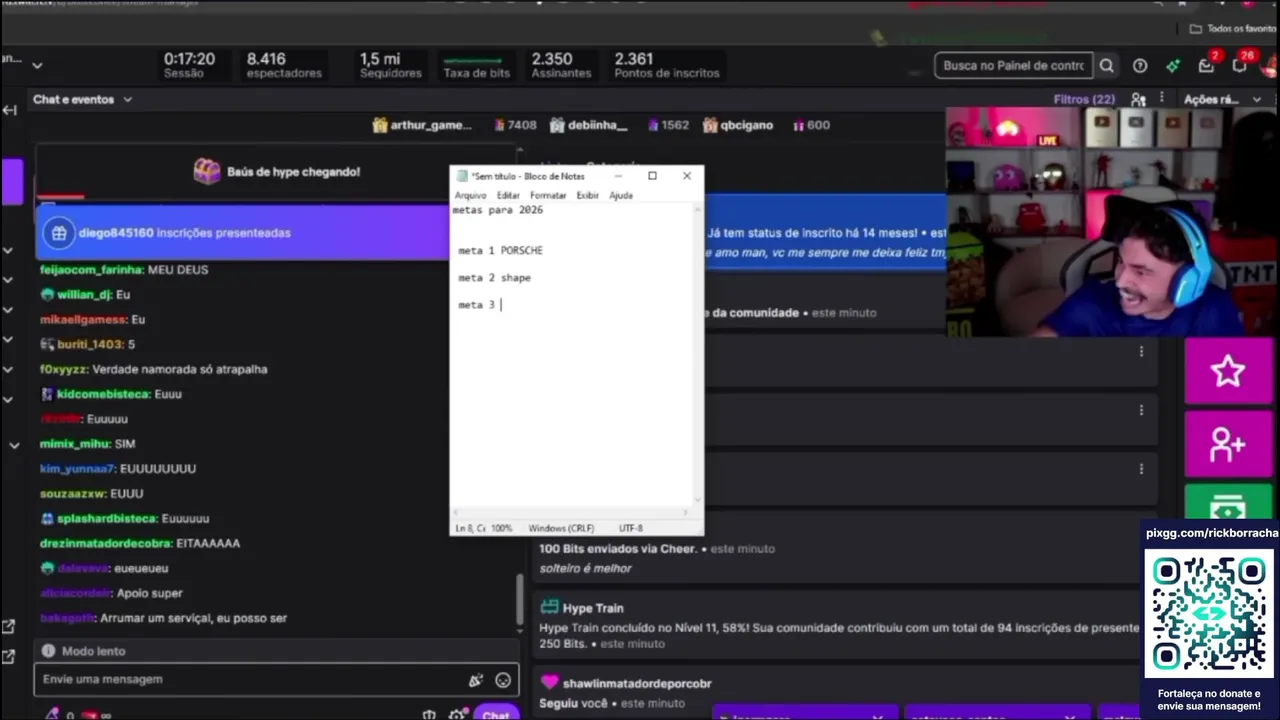The image size is (1280, 720).
Task: Click the purple star quick action button
Action: [1228, 371]
